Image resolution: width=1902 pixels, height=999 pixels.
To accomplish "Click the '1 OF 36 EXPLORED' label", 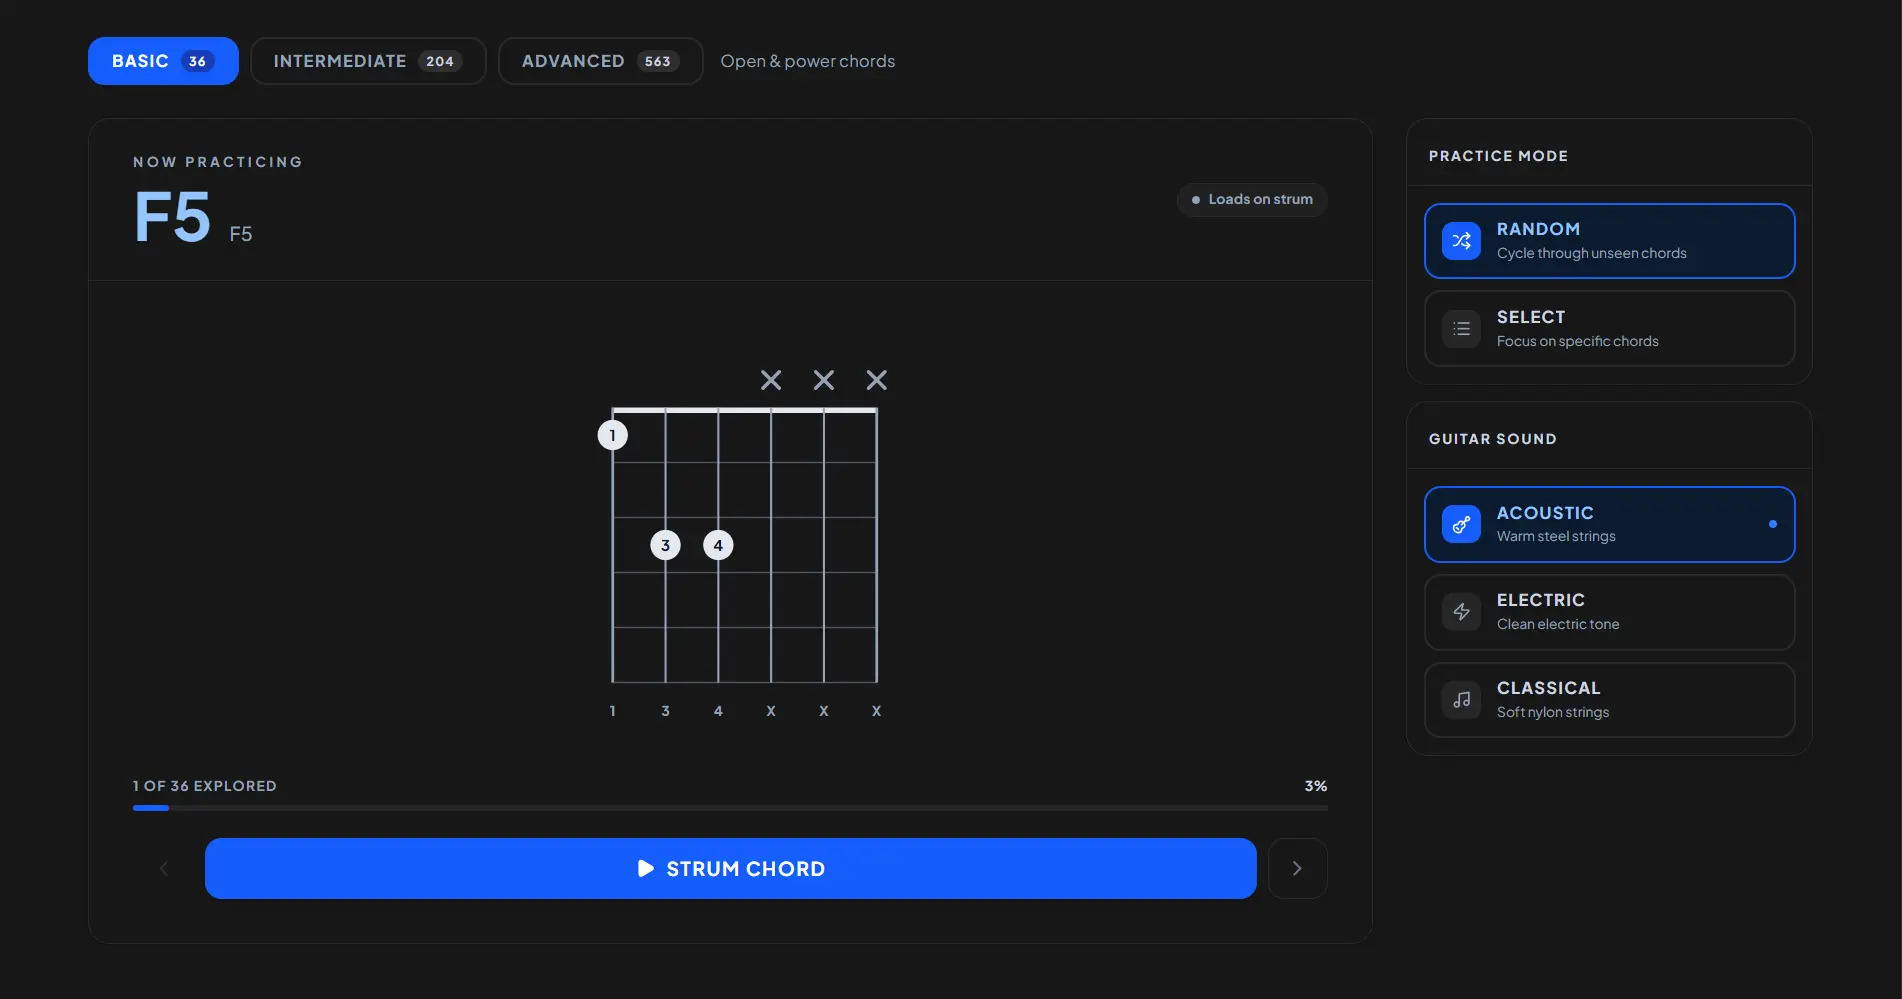I will click(205, 786).
